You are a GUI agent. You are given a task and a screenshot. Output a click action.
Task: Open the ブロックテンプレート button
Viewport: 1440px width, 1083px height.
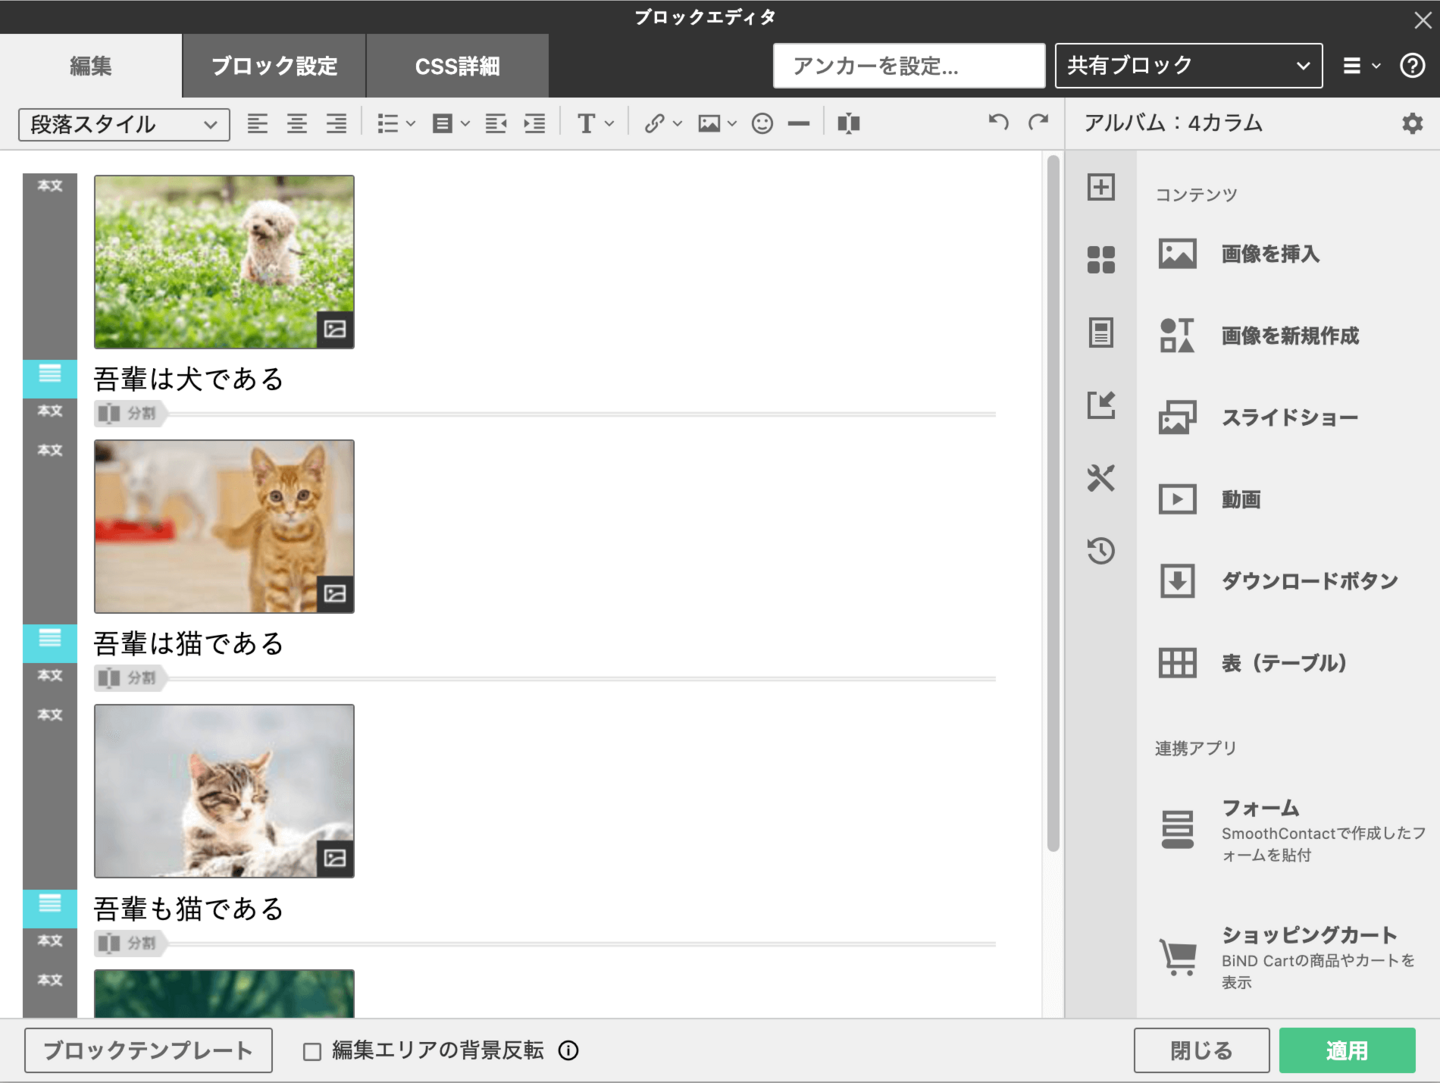tap(148, 1050)
